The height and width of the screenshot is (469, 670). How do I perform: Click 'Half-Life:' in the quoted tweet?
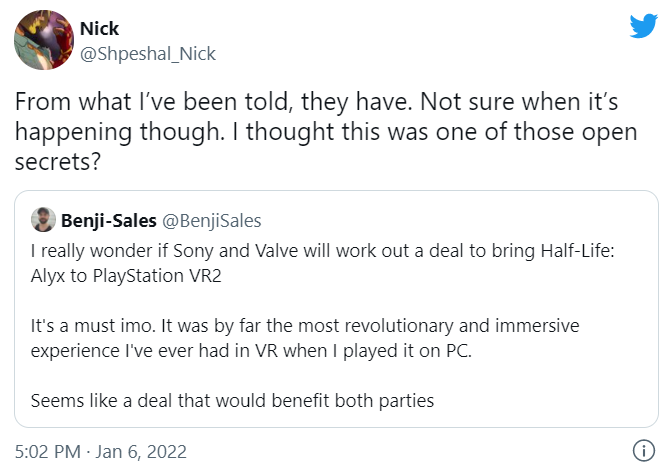pos(577,251)
